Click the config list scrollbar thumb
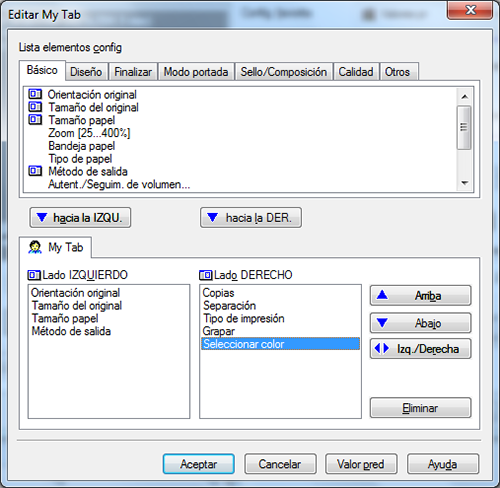This screenshot has height=488, width=500. [x=464, y=127]
